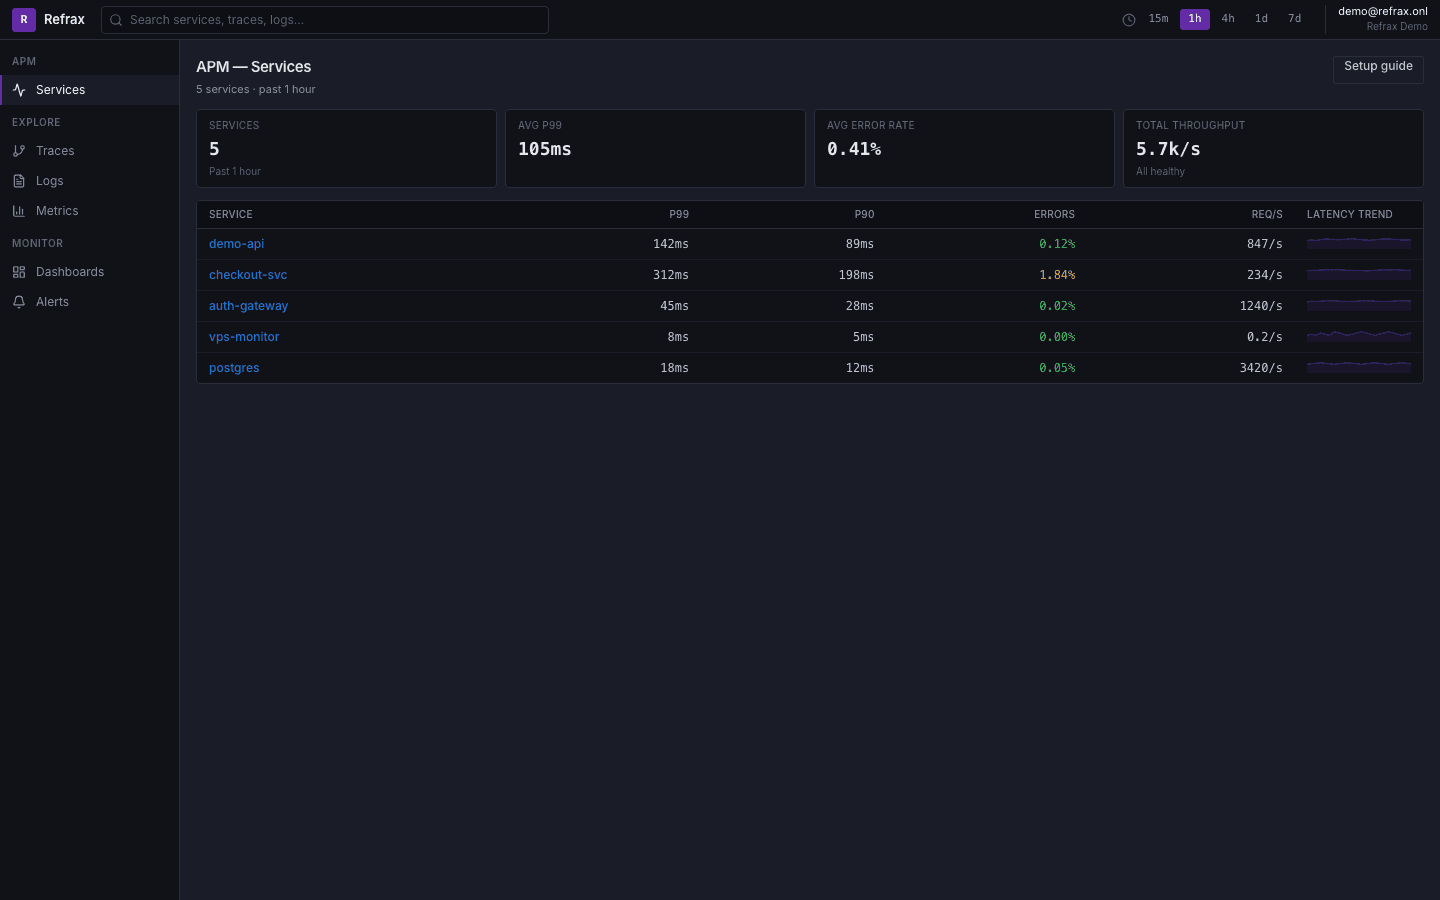
Task: Click the Services pulse icon in sidebar
Action: [x=19, y=90]
